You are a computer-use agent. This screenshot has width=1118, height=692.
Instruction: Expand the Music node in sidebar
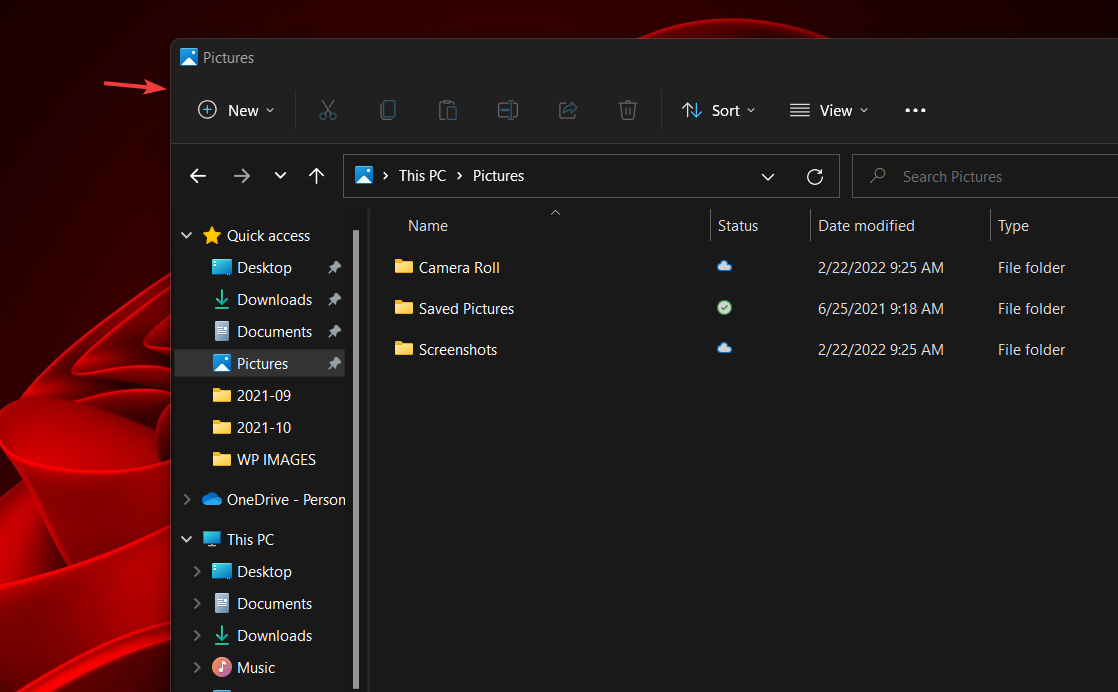(x=196, y=667)
